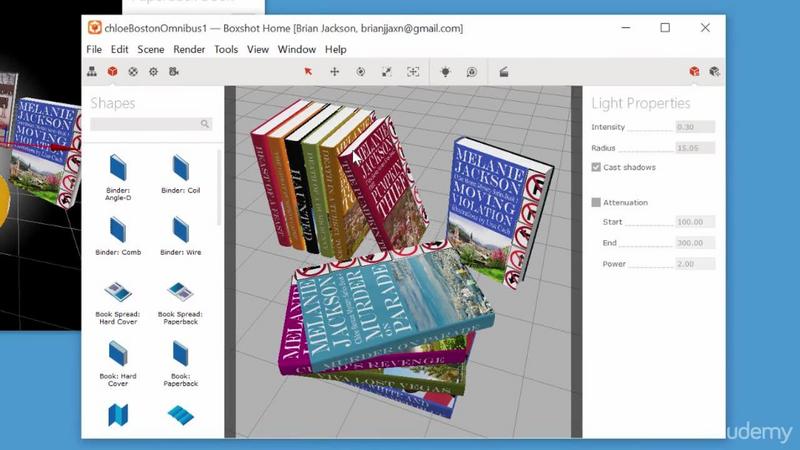
Task: Click the Shapes panel vertical scrollbar
Action: point(219,187)
